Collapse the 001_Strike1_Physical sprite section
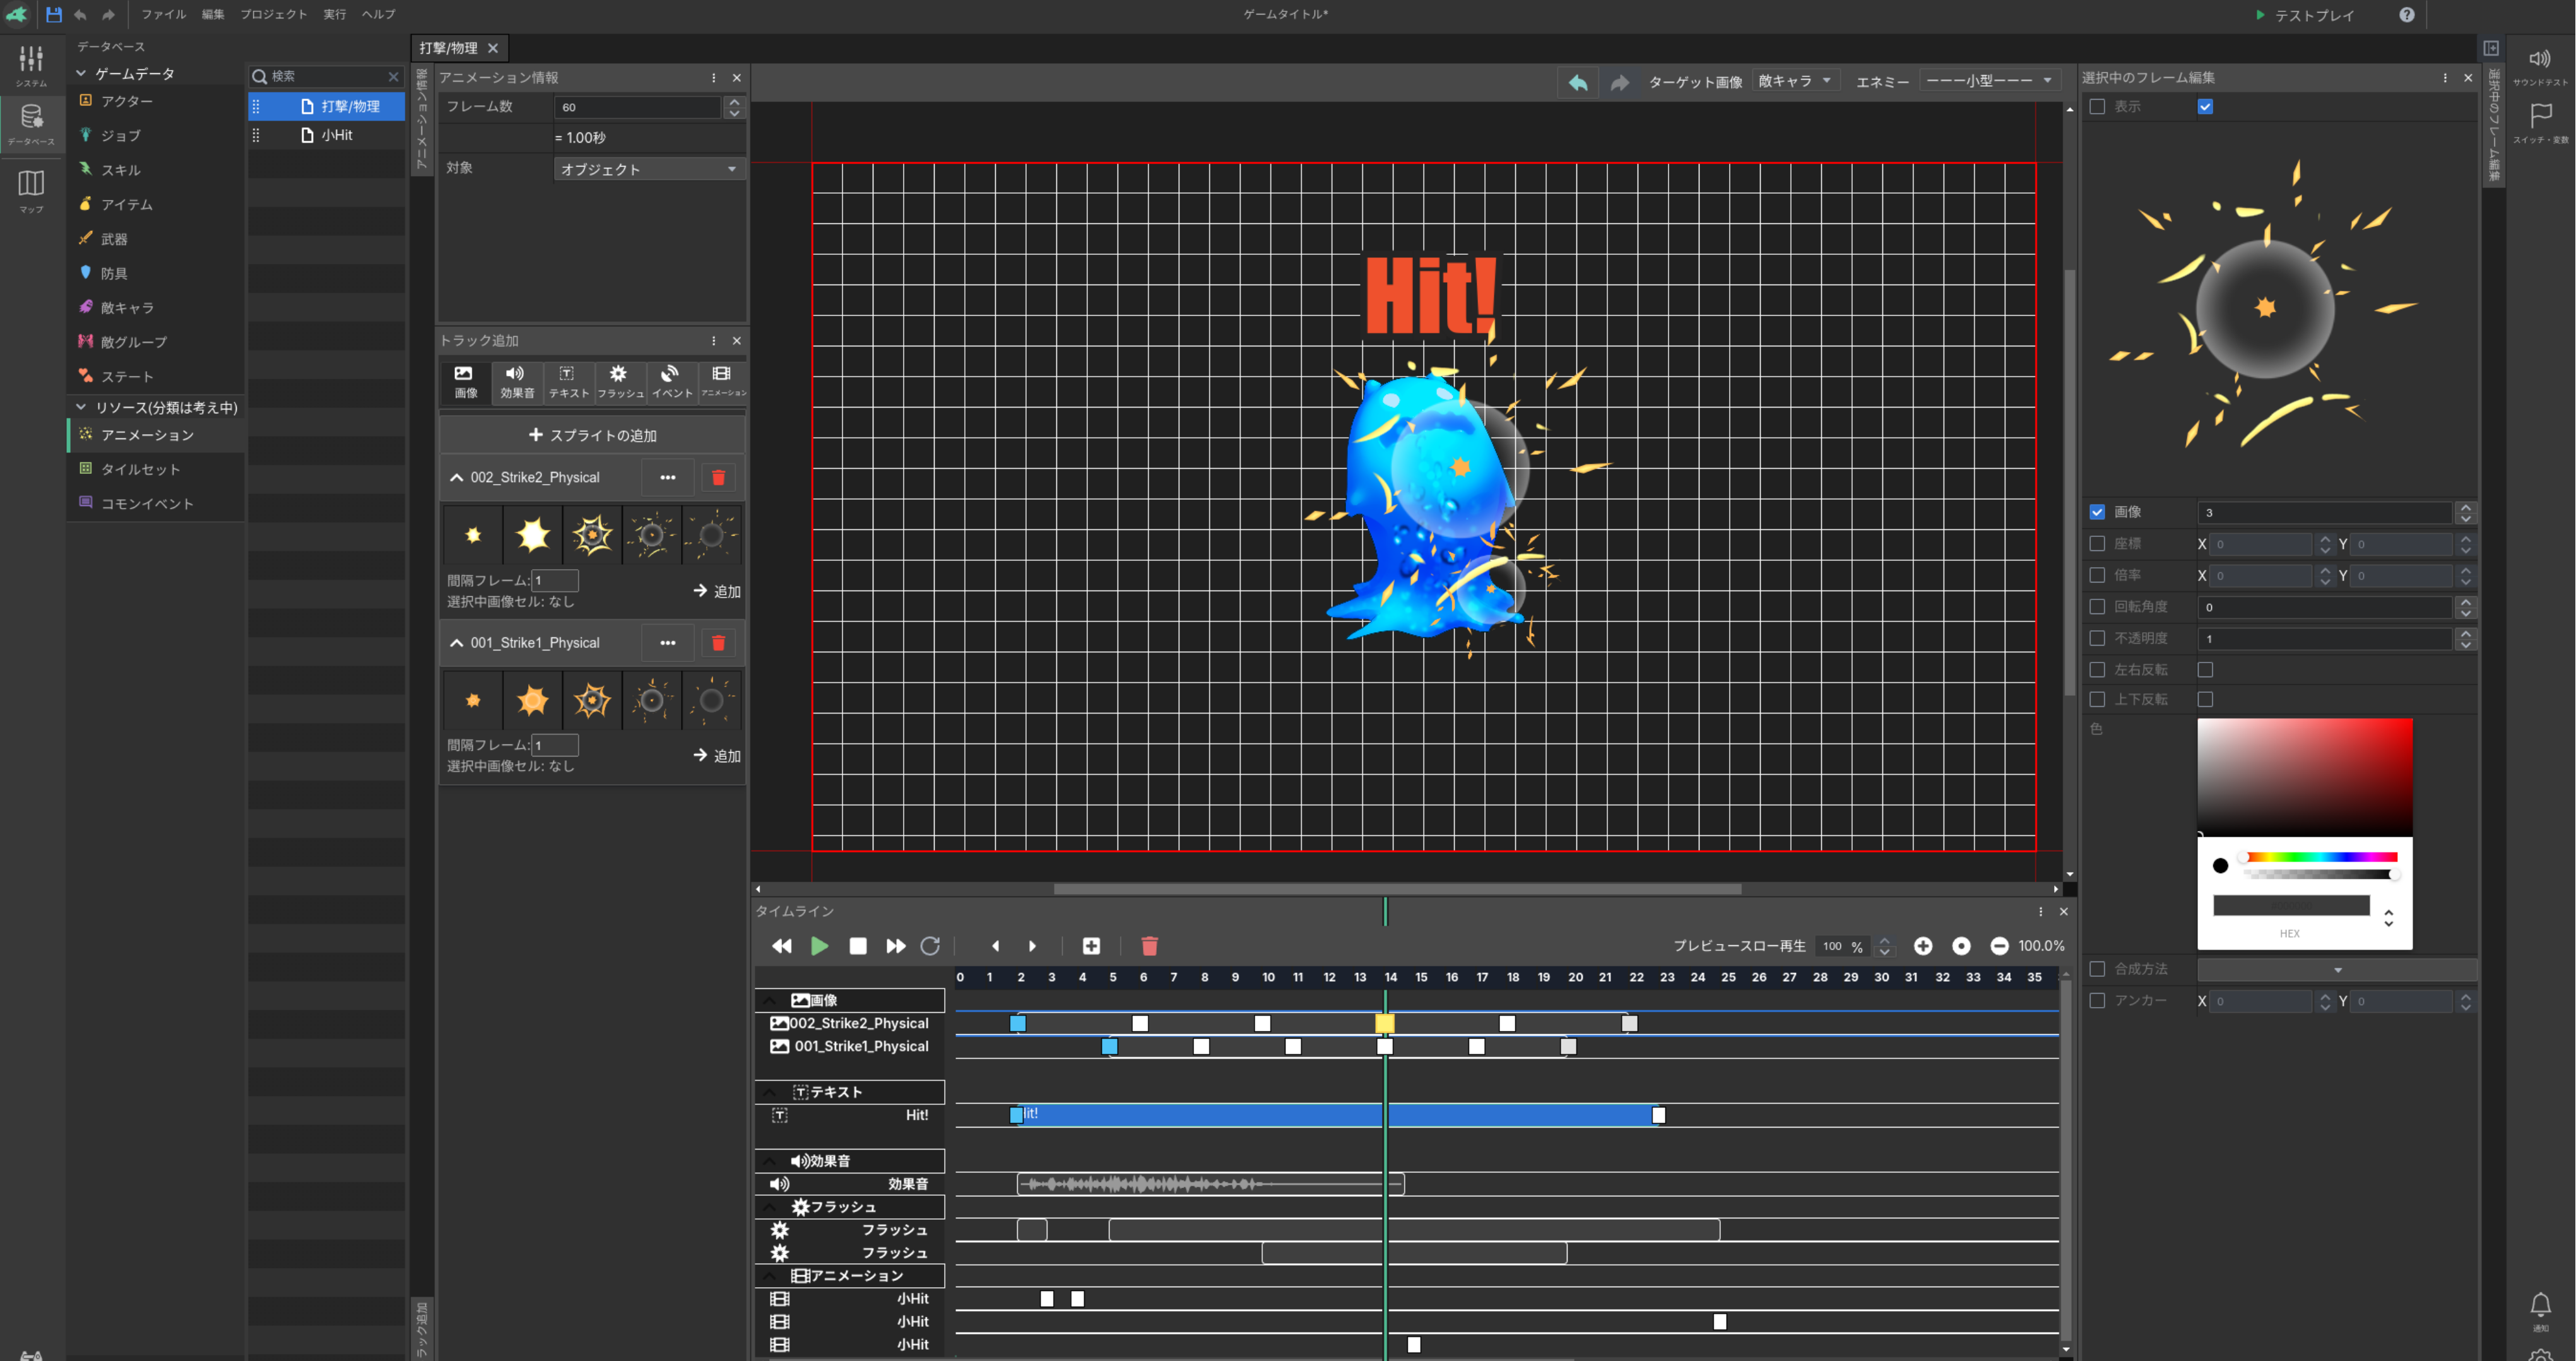The image size is (2576, 1361). coord(457,643)
